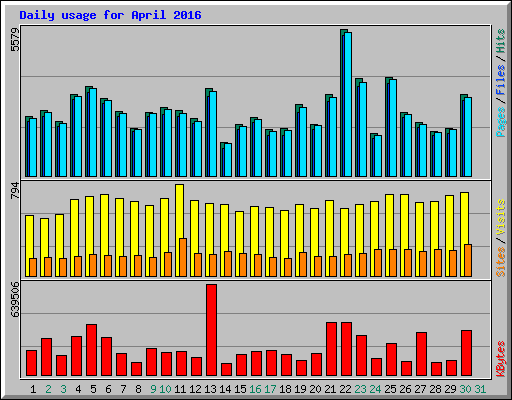Click day label 26 on the x-axis
Screen dimensions: 512x400
(405, 389)
